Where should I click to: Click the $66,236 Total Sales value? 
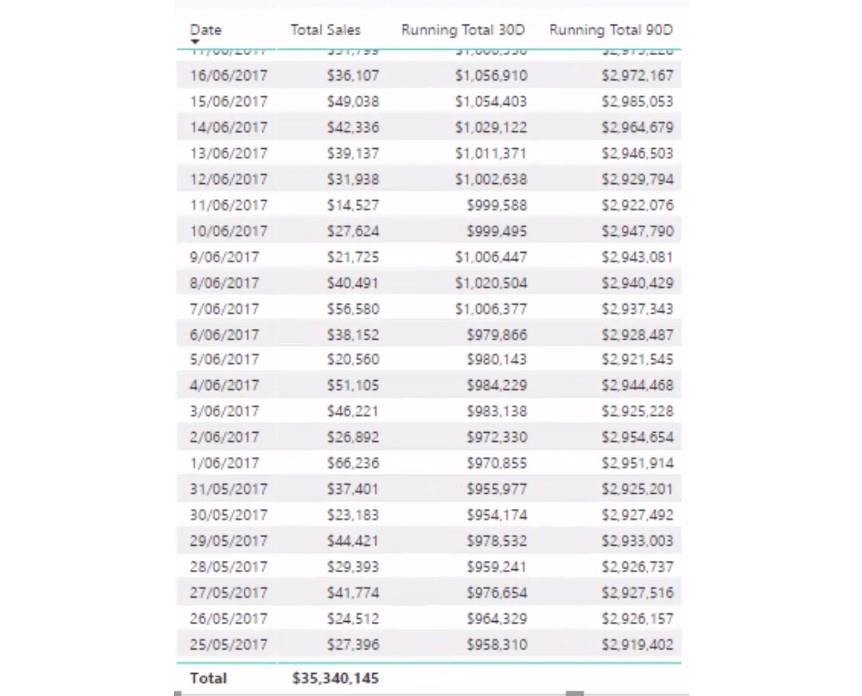click(353, 463)
